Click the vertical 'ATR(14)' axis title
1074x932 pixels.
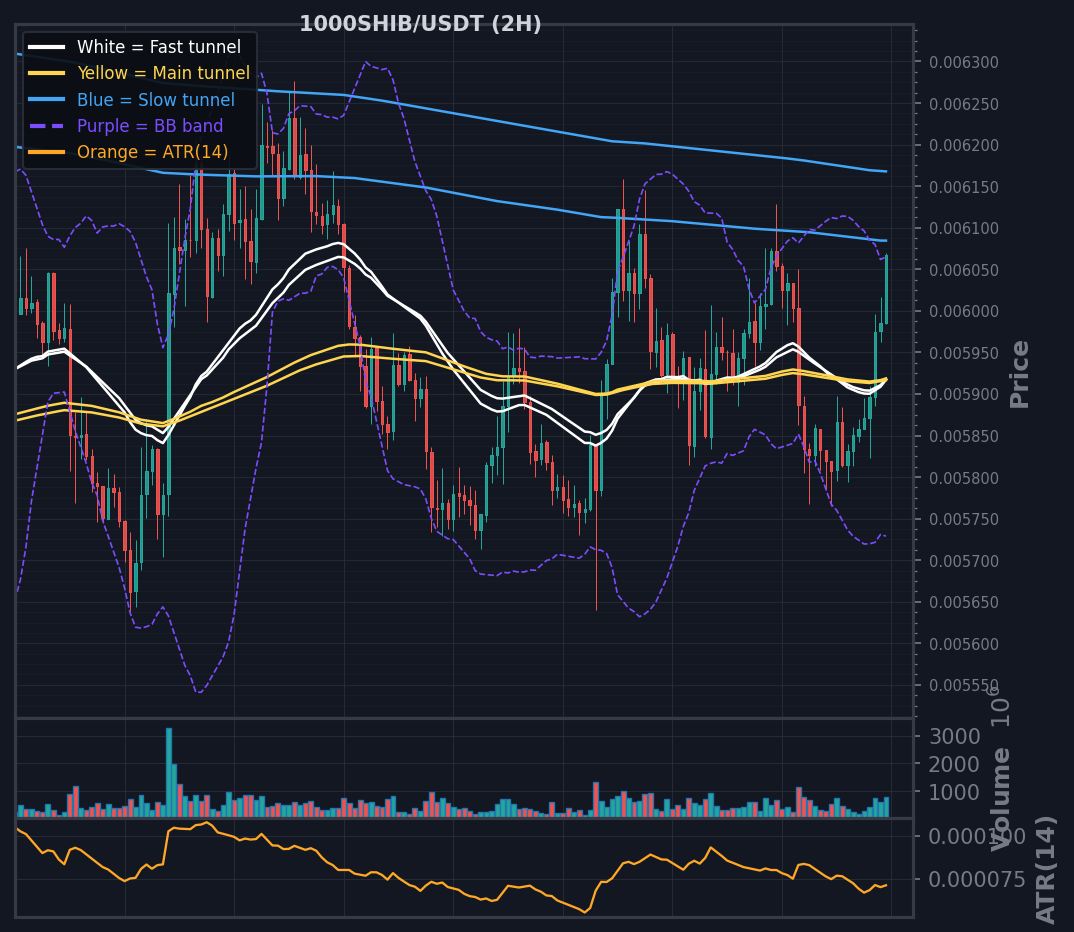point(1045,870)
